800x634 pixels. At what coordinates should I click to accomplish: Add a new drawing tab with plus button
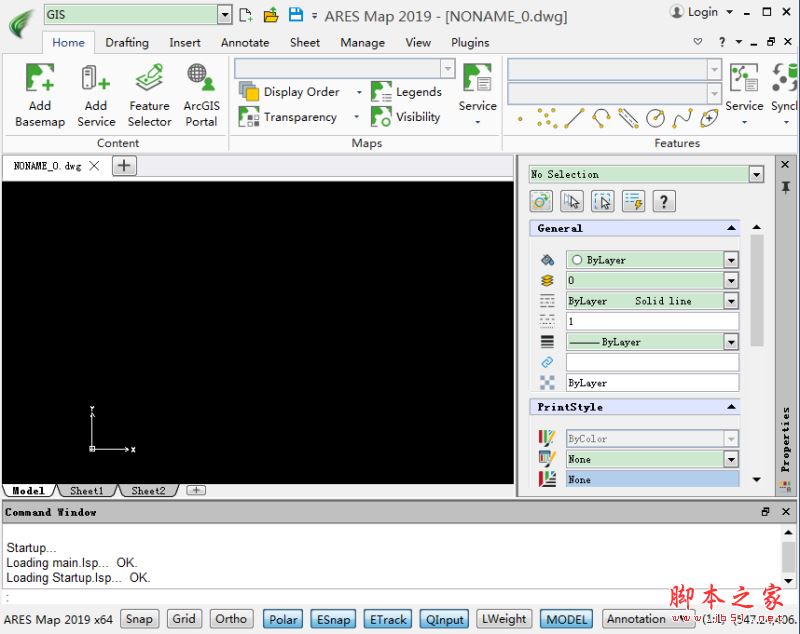(124, 166)
